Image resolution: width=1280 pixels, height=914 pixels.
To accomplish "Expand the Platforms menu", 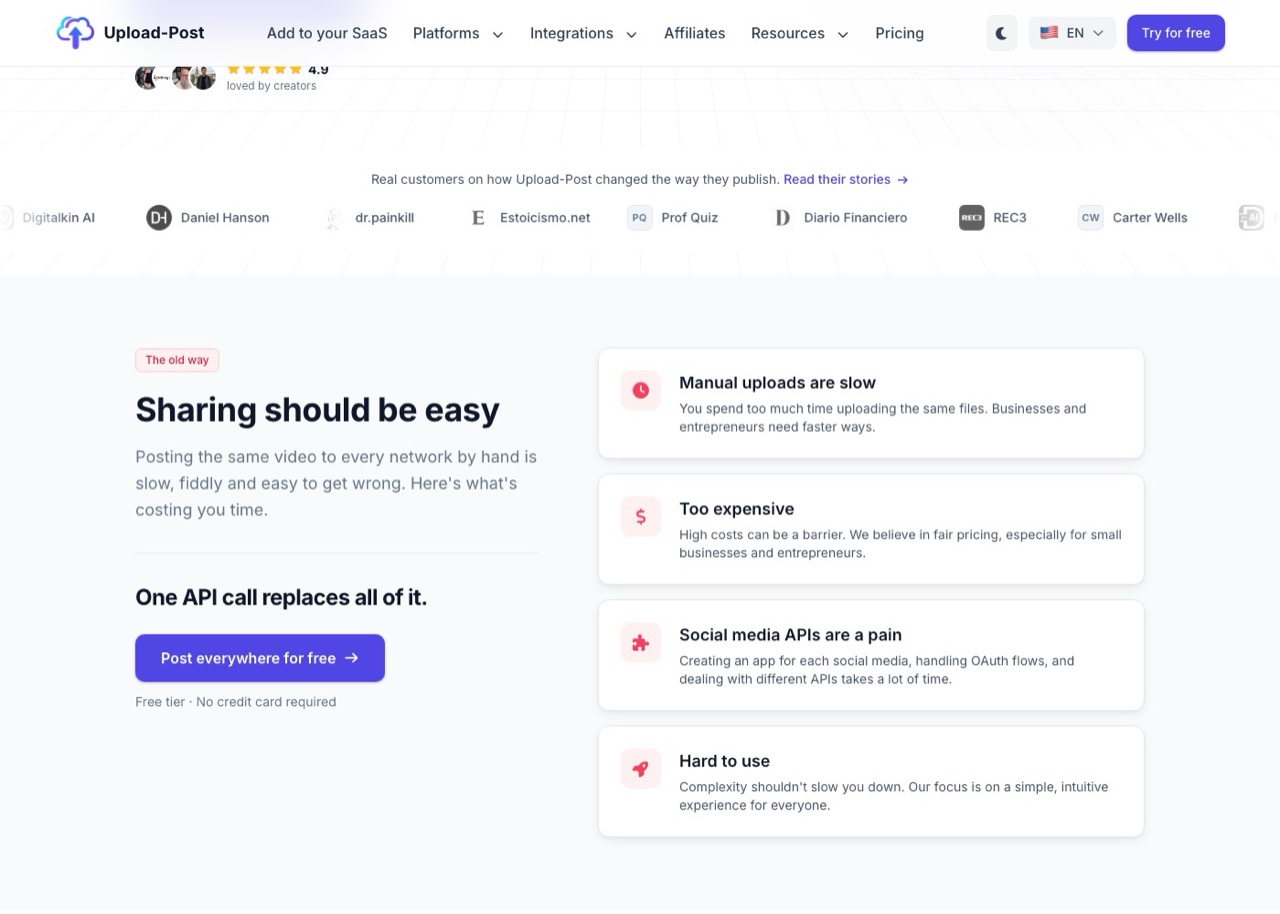I will [x=458, y=33].
